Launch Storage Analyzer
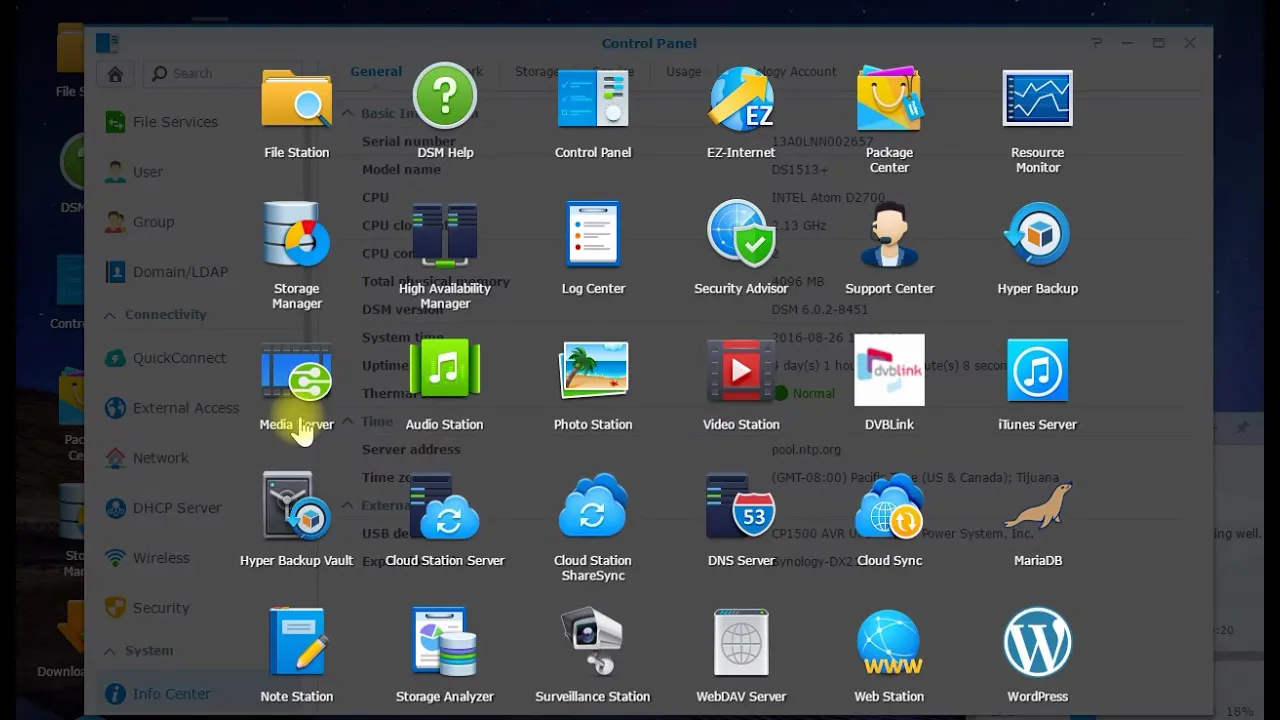 pyautogui.click(x=444, y=643)
